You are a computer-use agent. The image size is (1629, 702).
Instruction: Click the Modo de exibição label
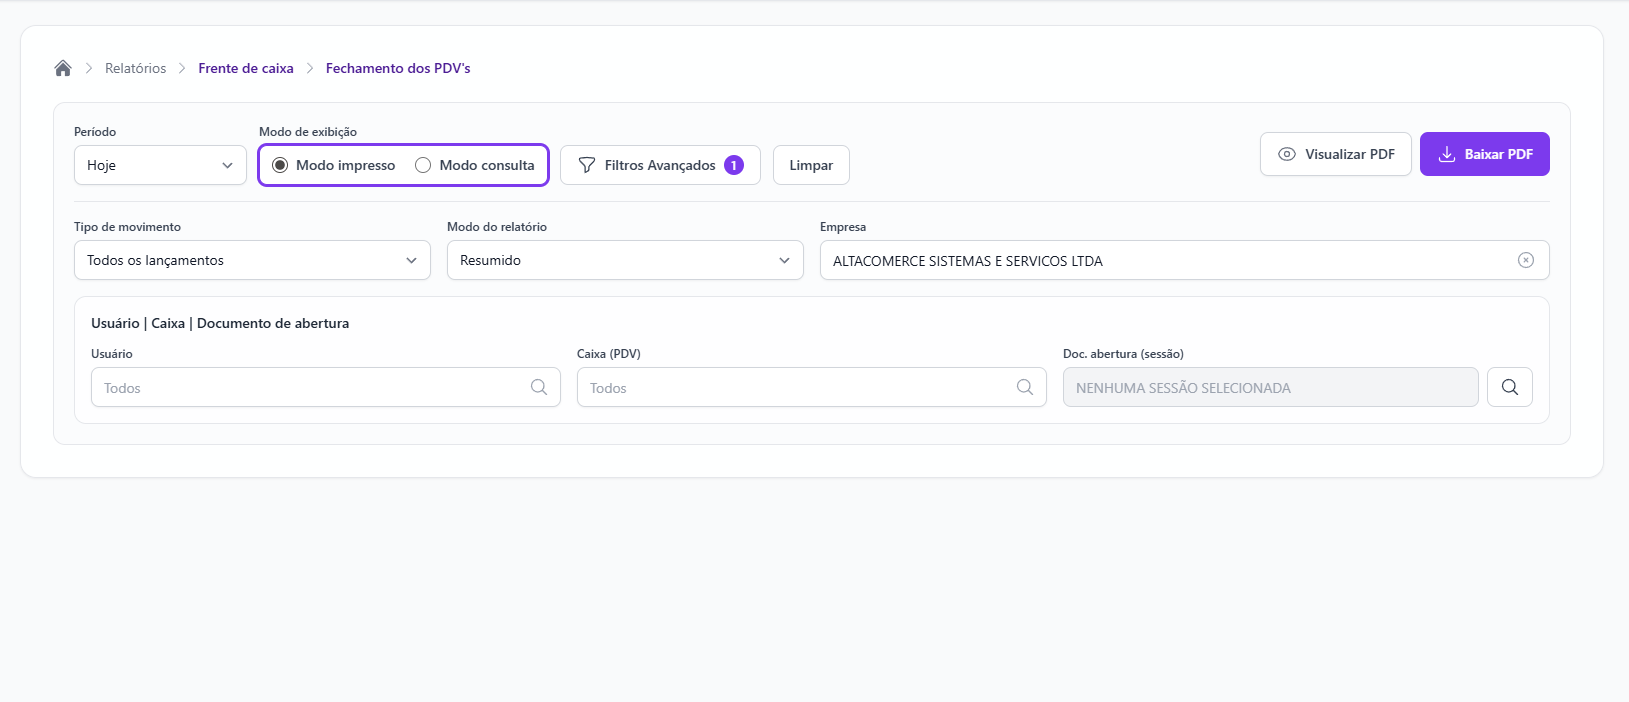pos(308,132)
